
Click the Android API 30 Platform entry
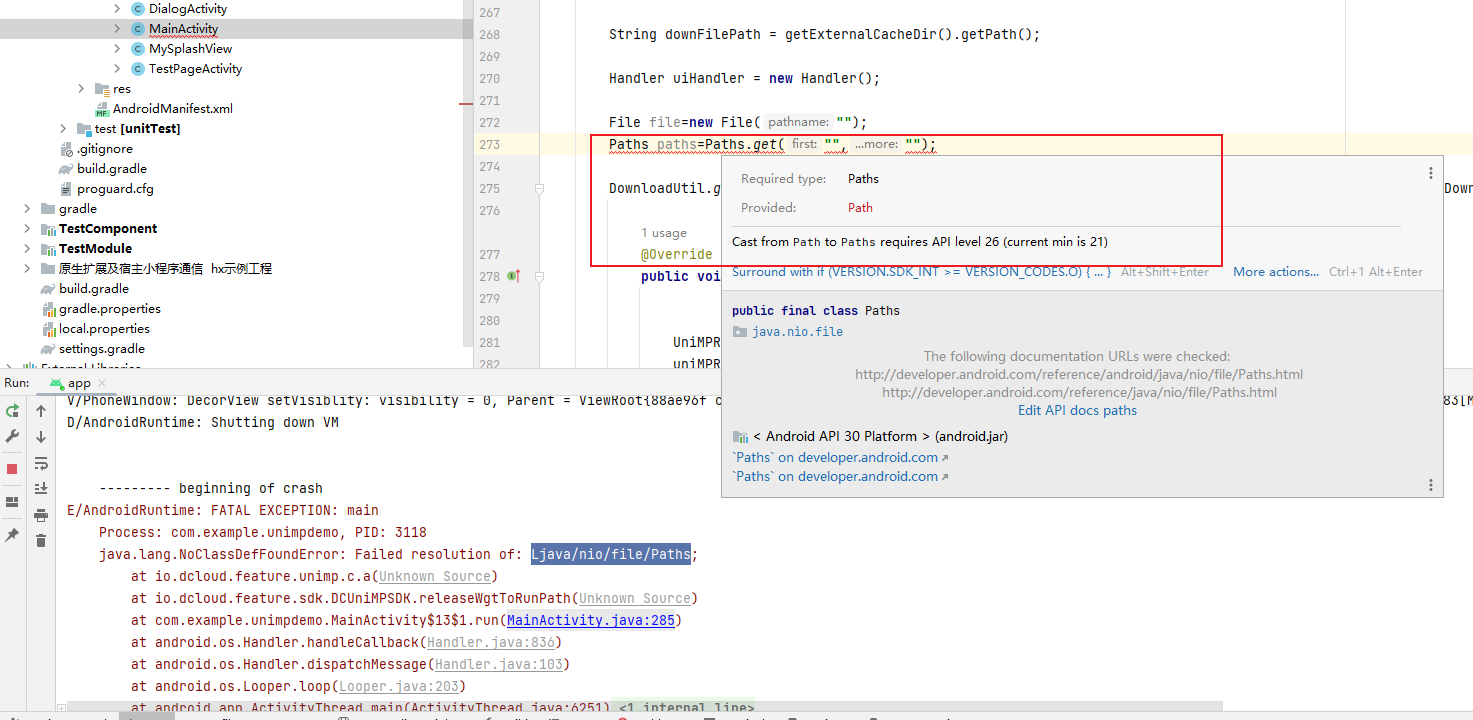coord(870,436)
